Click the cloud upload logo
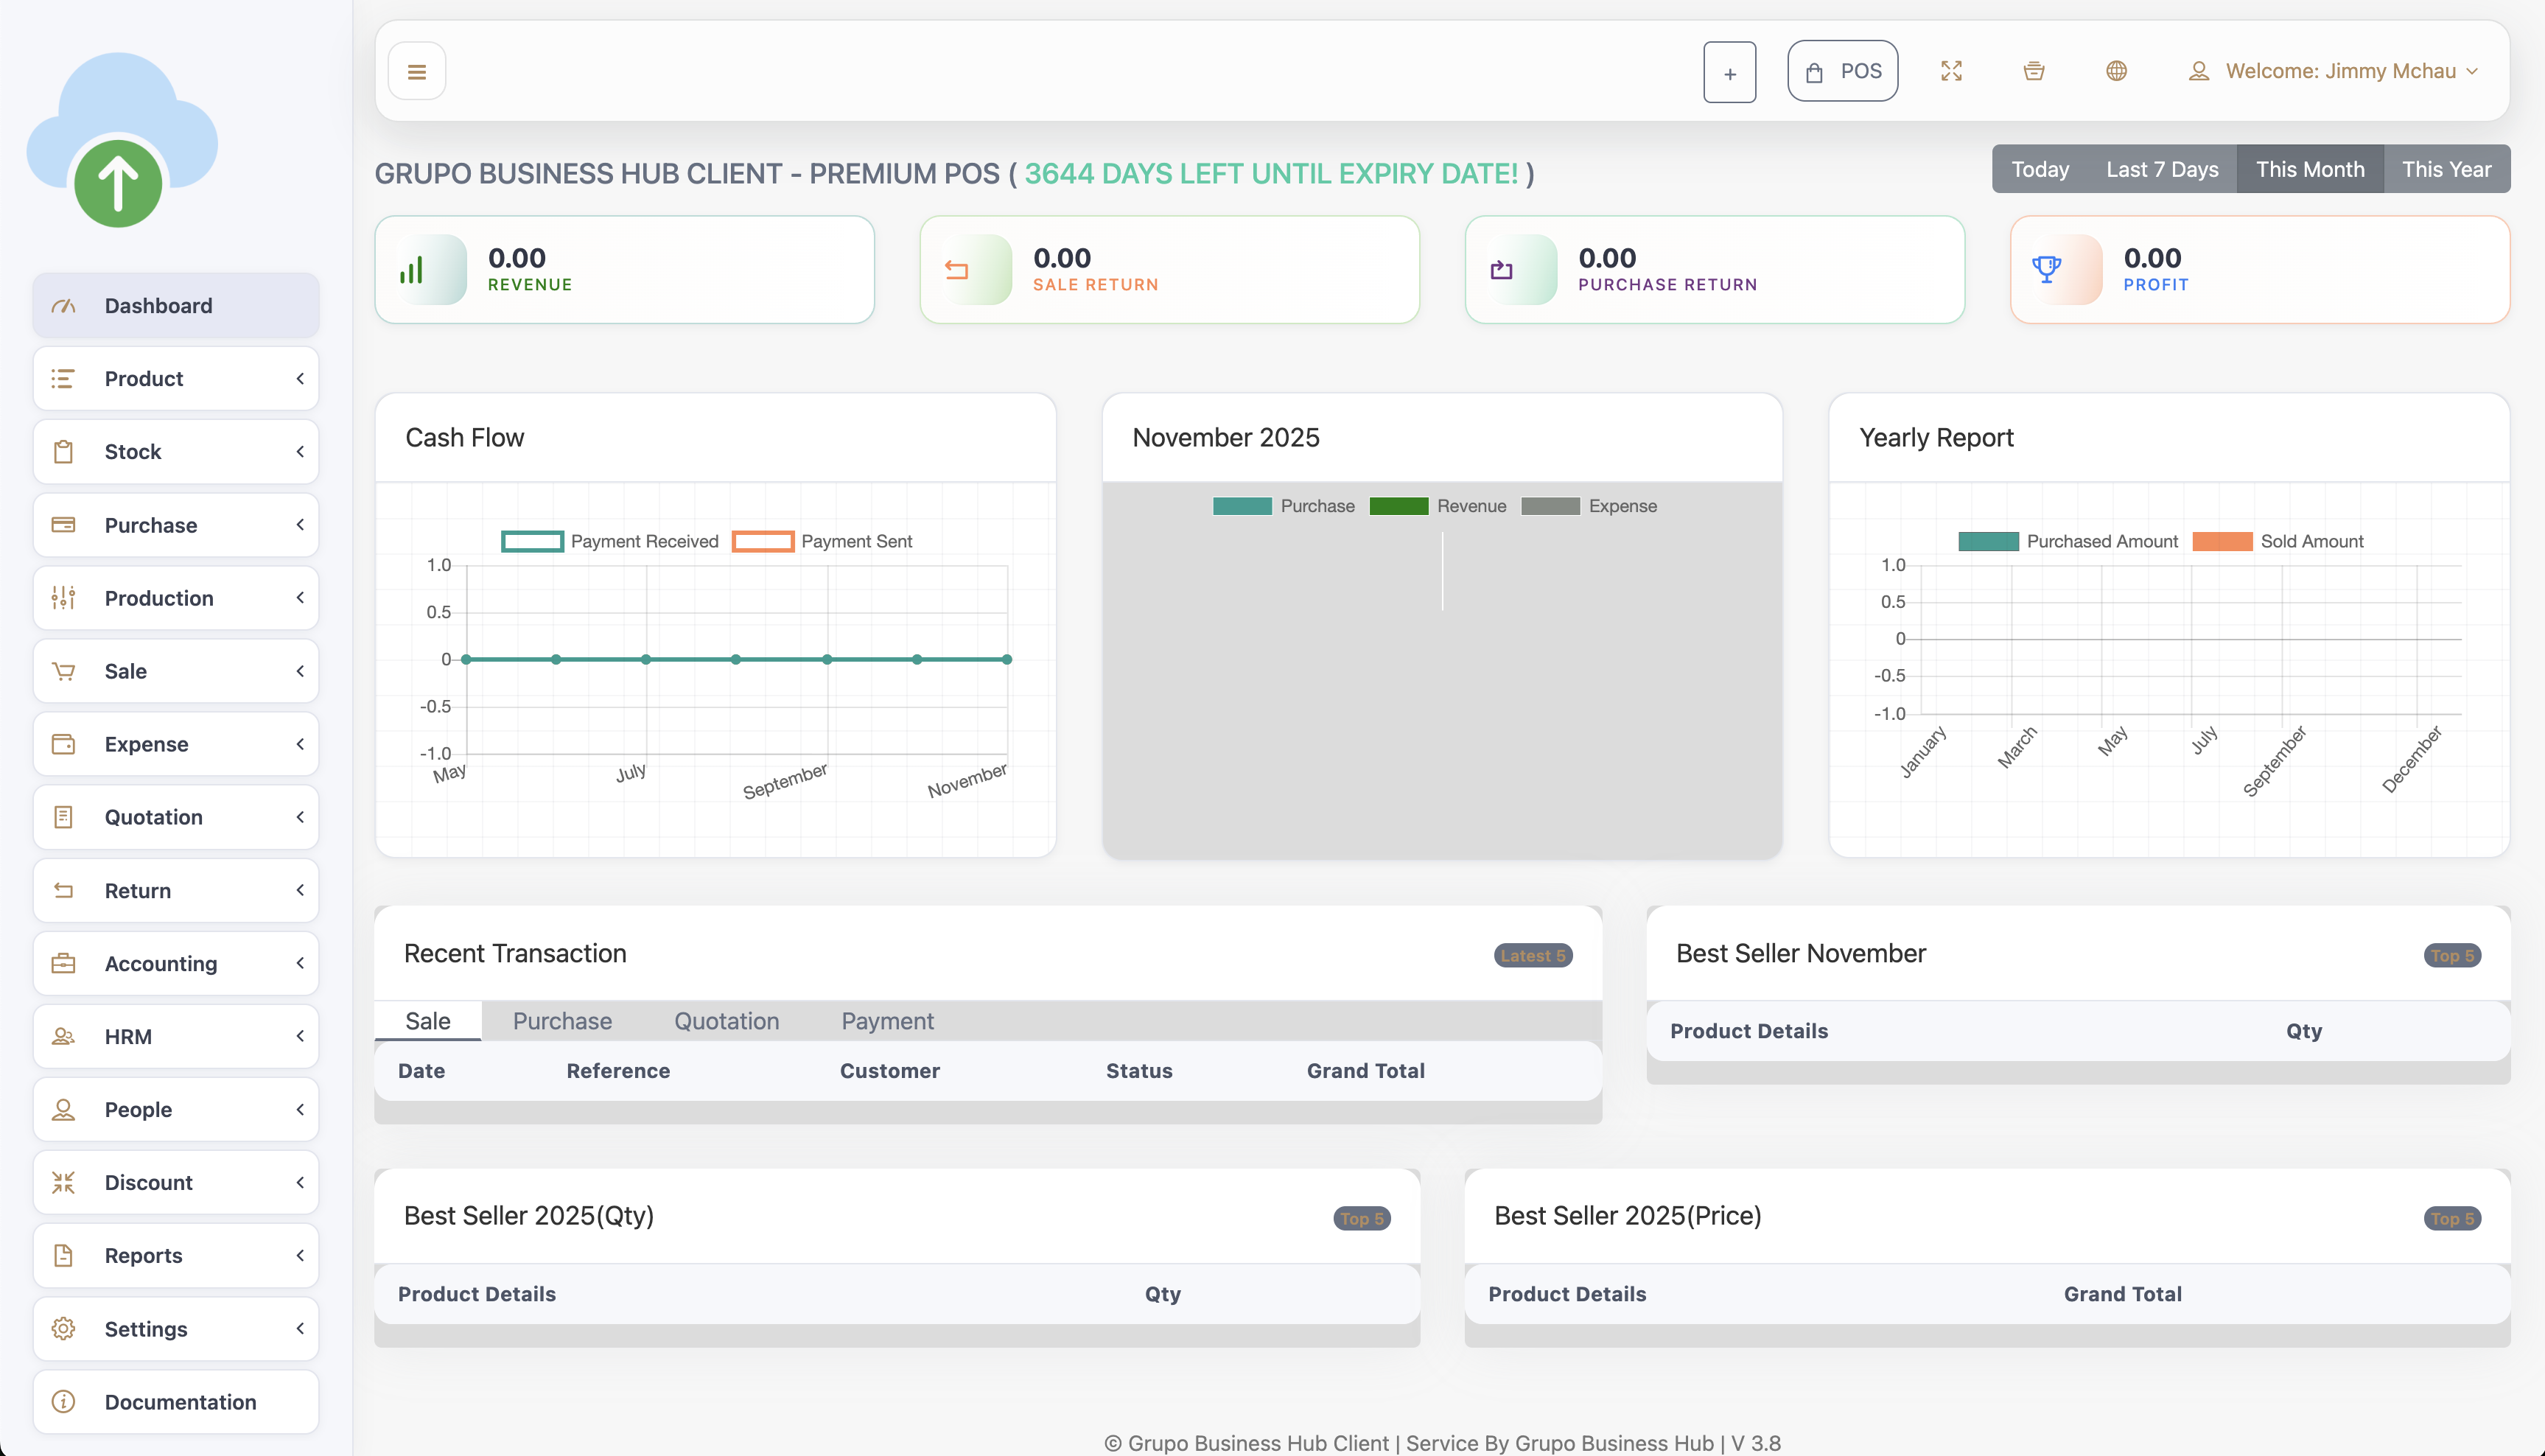The width and height of the screenshot is (2545, 1456). pos(120,141)
